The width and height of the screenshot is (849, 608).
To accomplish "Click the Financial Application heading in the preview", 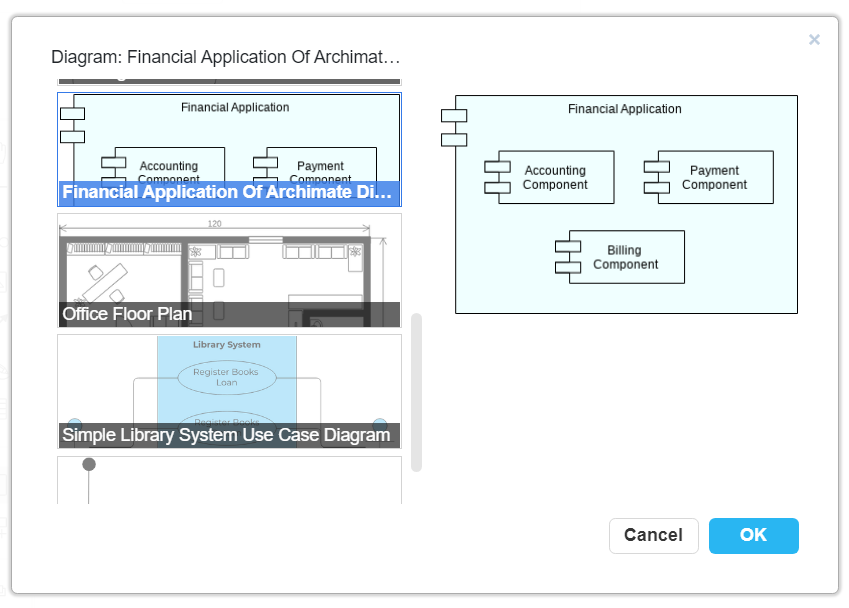I will (625, 109).
